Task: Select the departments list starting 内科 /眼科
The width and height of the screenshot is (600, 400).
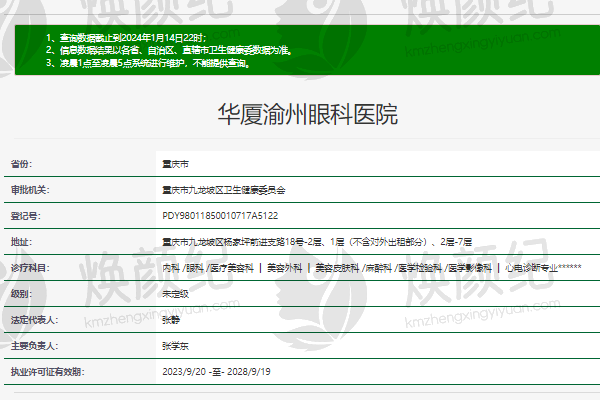Action: pos(372,268)
